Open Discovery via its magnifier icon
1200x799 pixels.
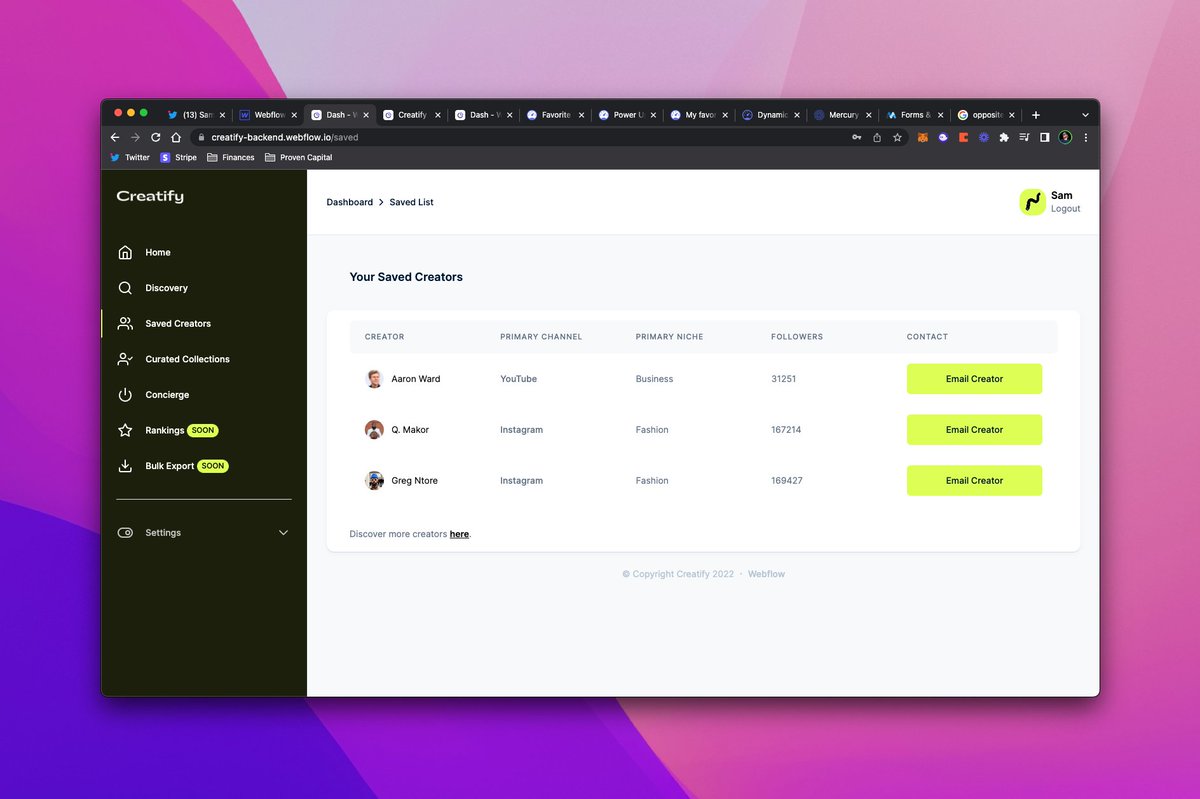coord(125,288)
